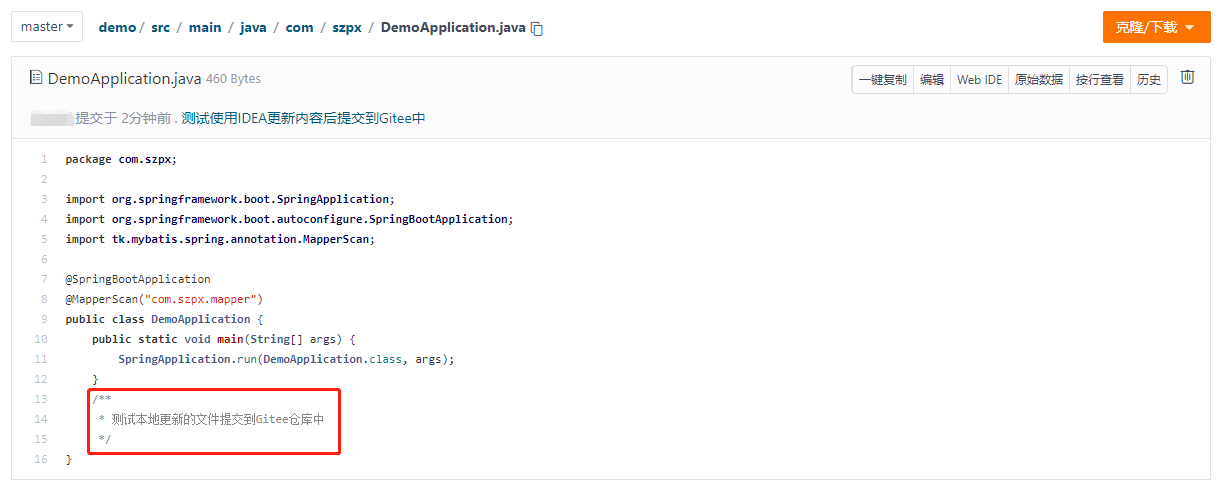View 原始数据 raw file
The width and height of the screenshot is (1221, 484).
coord(1038,80)
